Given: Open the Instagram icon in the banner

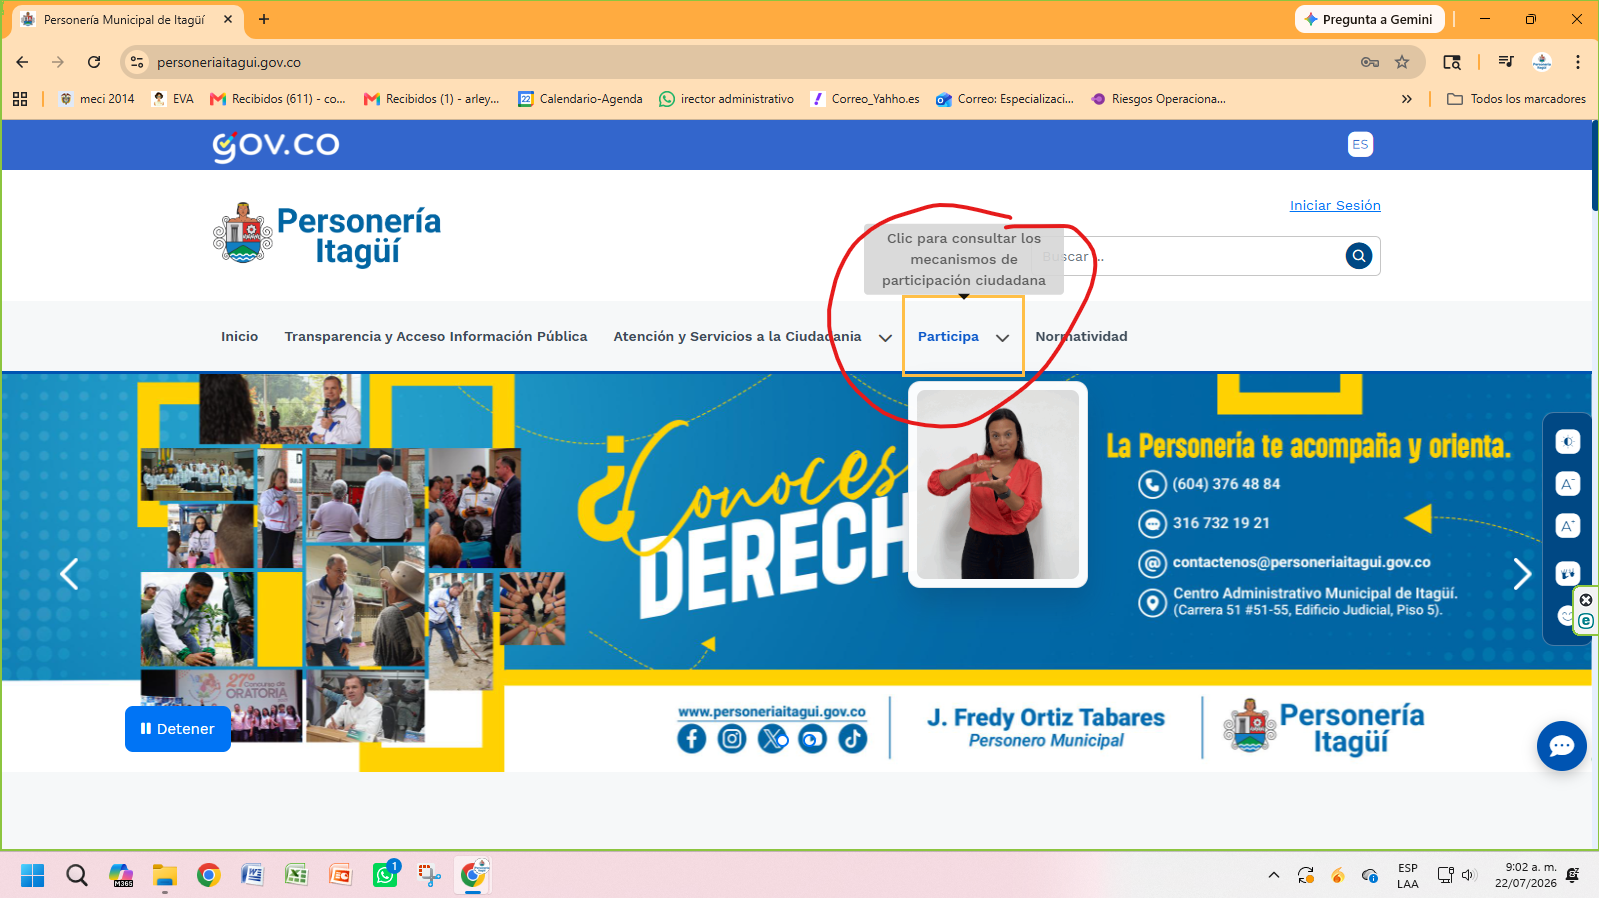Looking at the screenshot, I should [x=732, y=739].
